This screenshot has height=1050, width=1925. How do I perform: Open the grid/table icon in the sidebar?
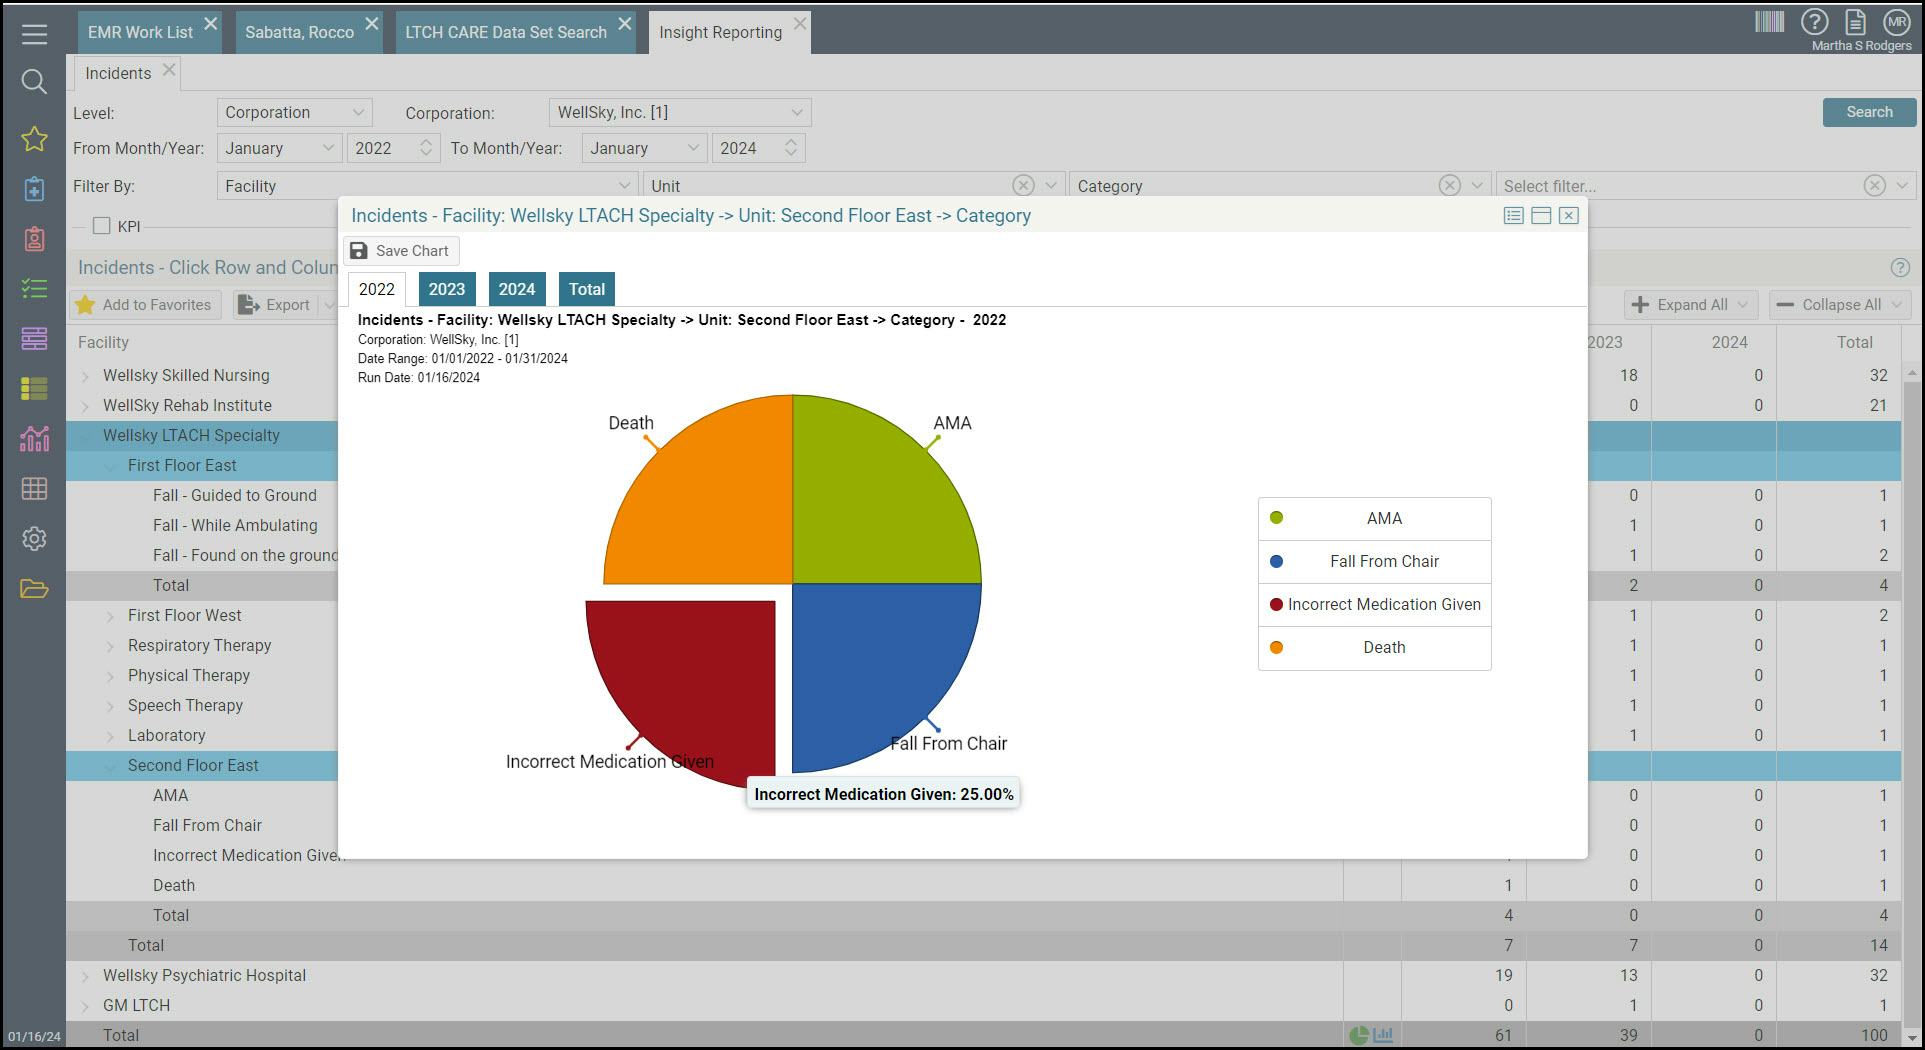point(34,488)
